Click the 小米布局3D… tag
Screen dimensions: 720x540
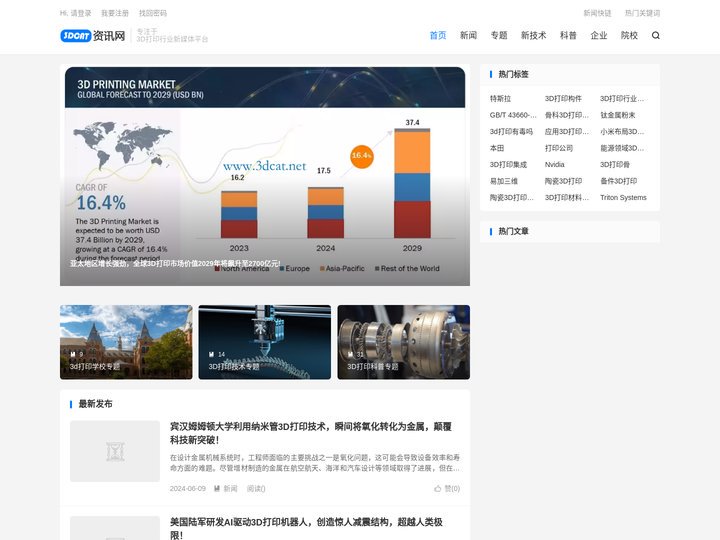coord(622,132)
